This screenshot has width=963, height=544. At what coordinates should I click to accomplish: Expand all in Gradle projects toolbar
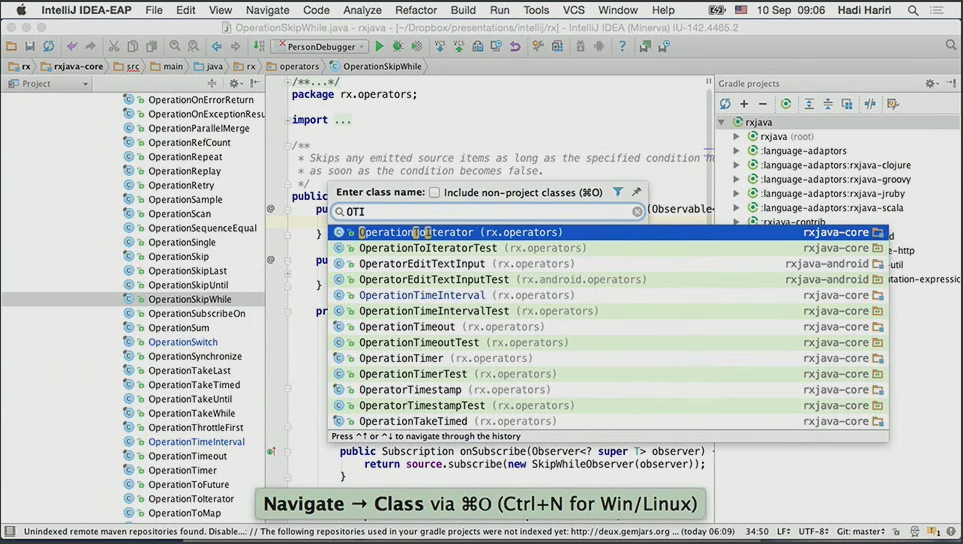(809, 104)
